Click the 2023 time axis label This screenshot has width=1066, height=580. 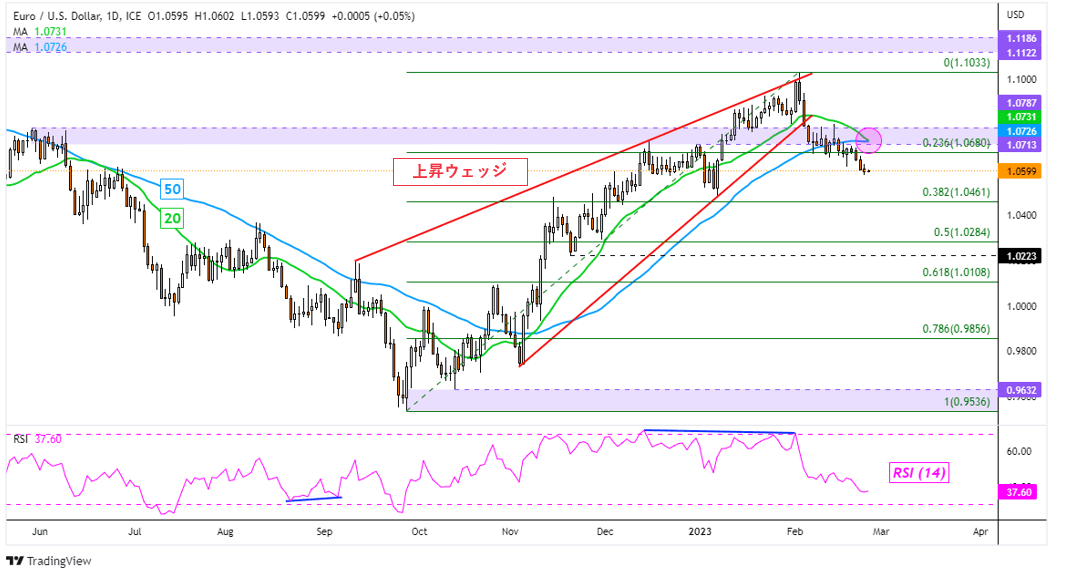700,532
